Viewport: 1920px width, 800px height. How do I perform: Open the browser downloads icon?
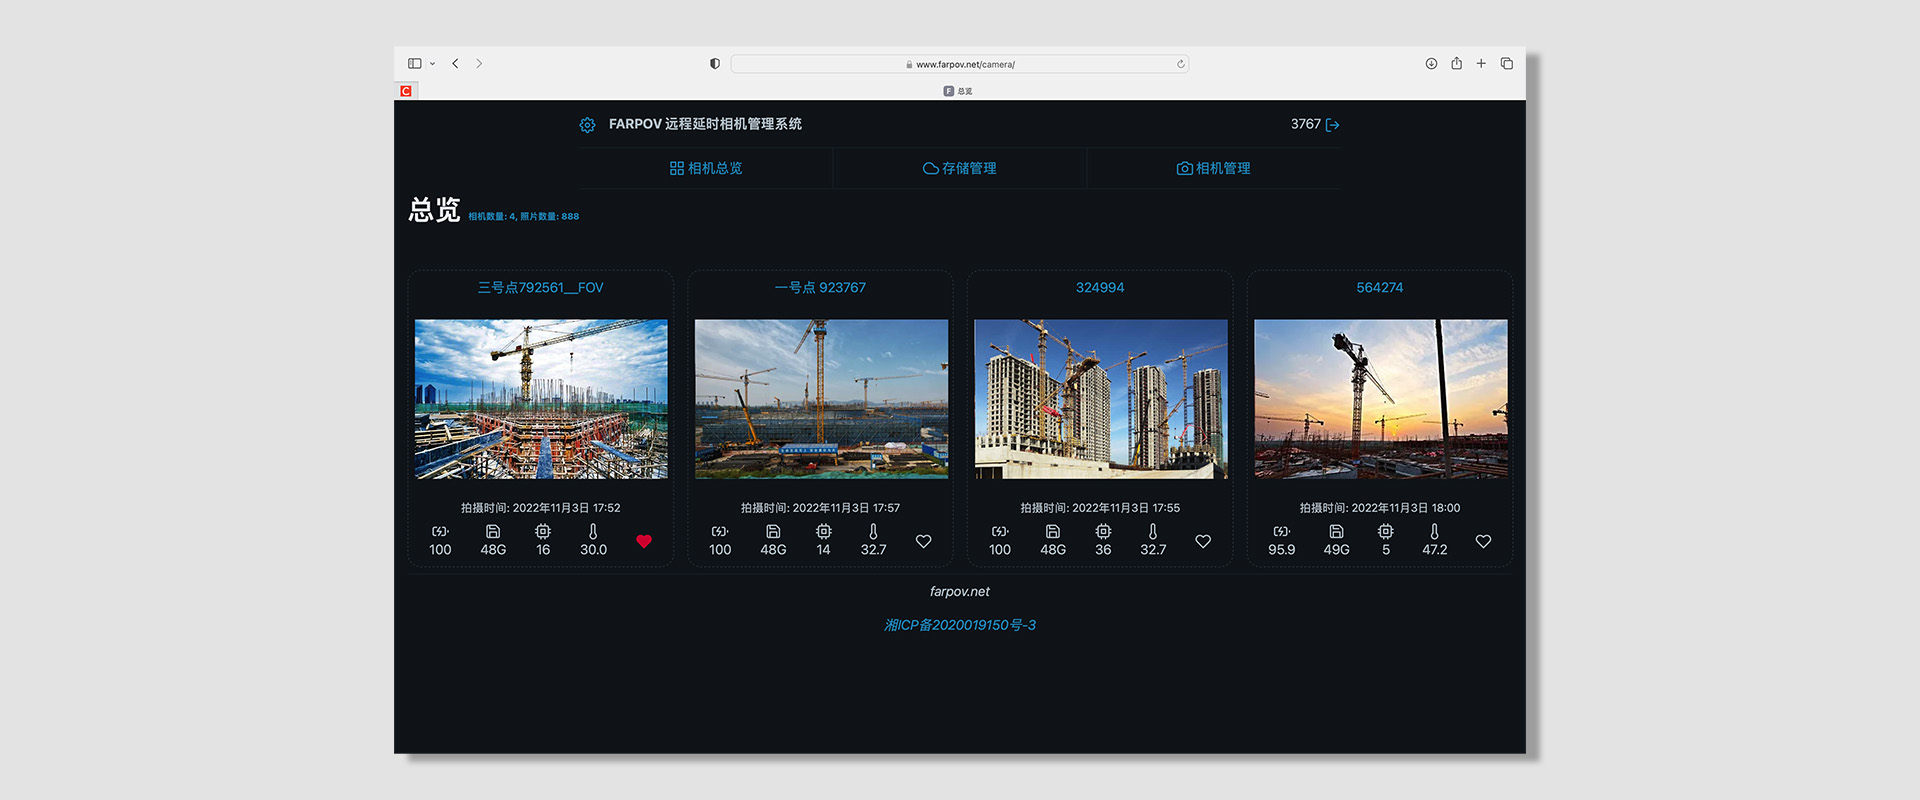[1431, 64]
